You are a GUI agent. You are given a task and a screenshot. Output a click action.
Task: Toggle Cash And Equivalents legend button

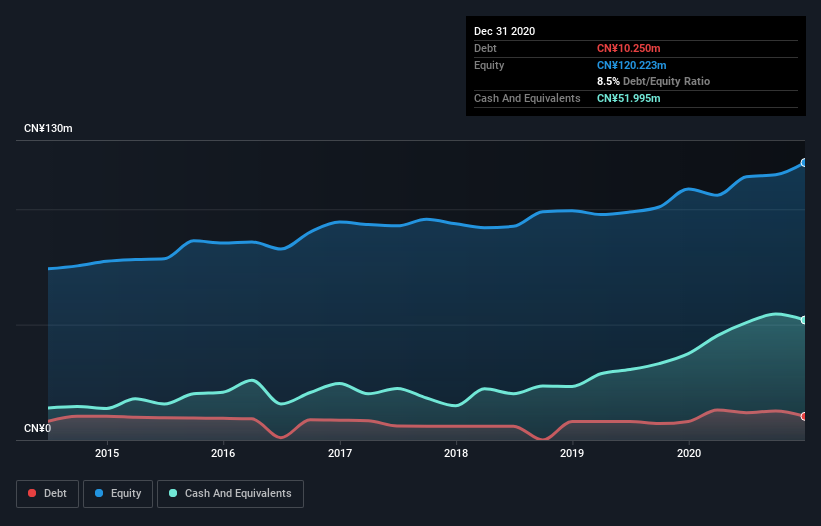tap(230, 494)
